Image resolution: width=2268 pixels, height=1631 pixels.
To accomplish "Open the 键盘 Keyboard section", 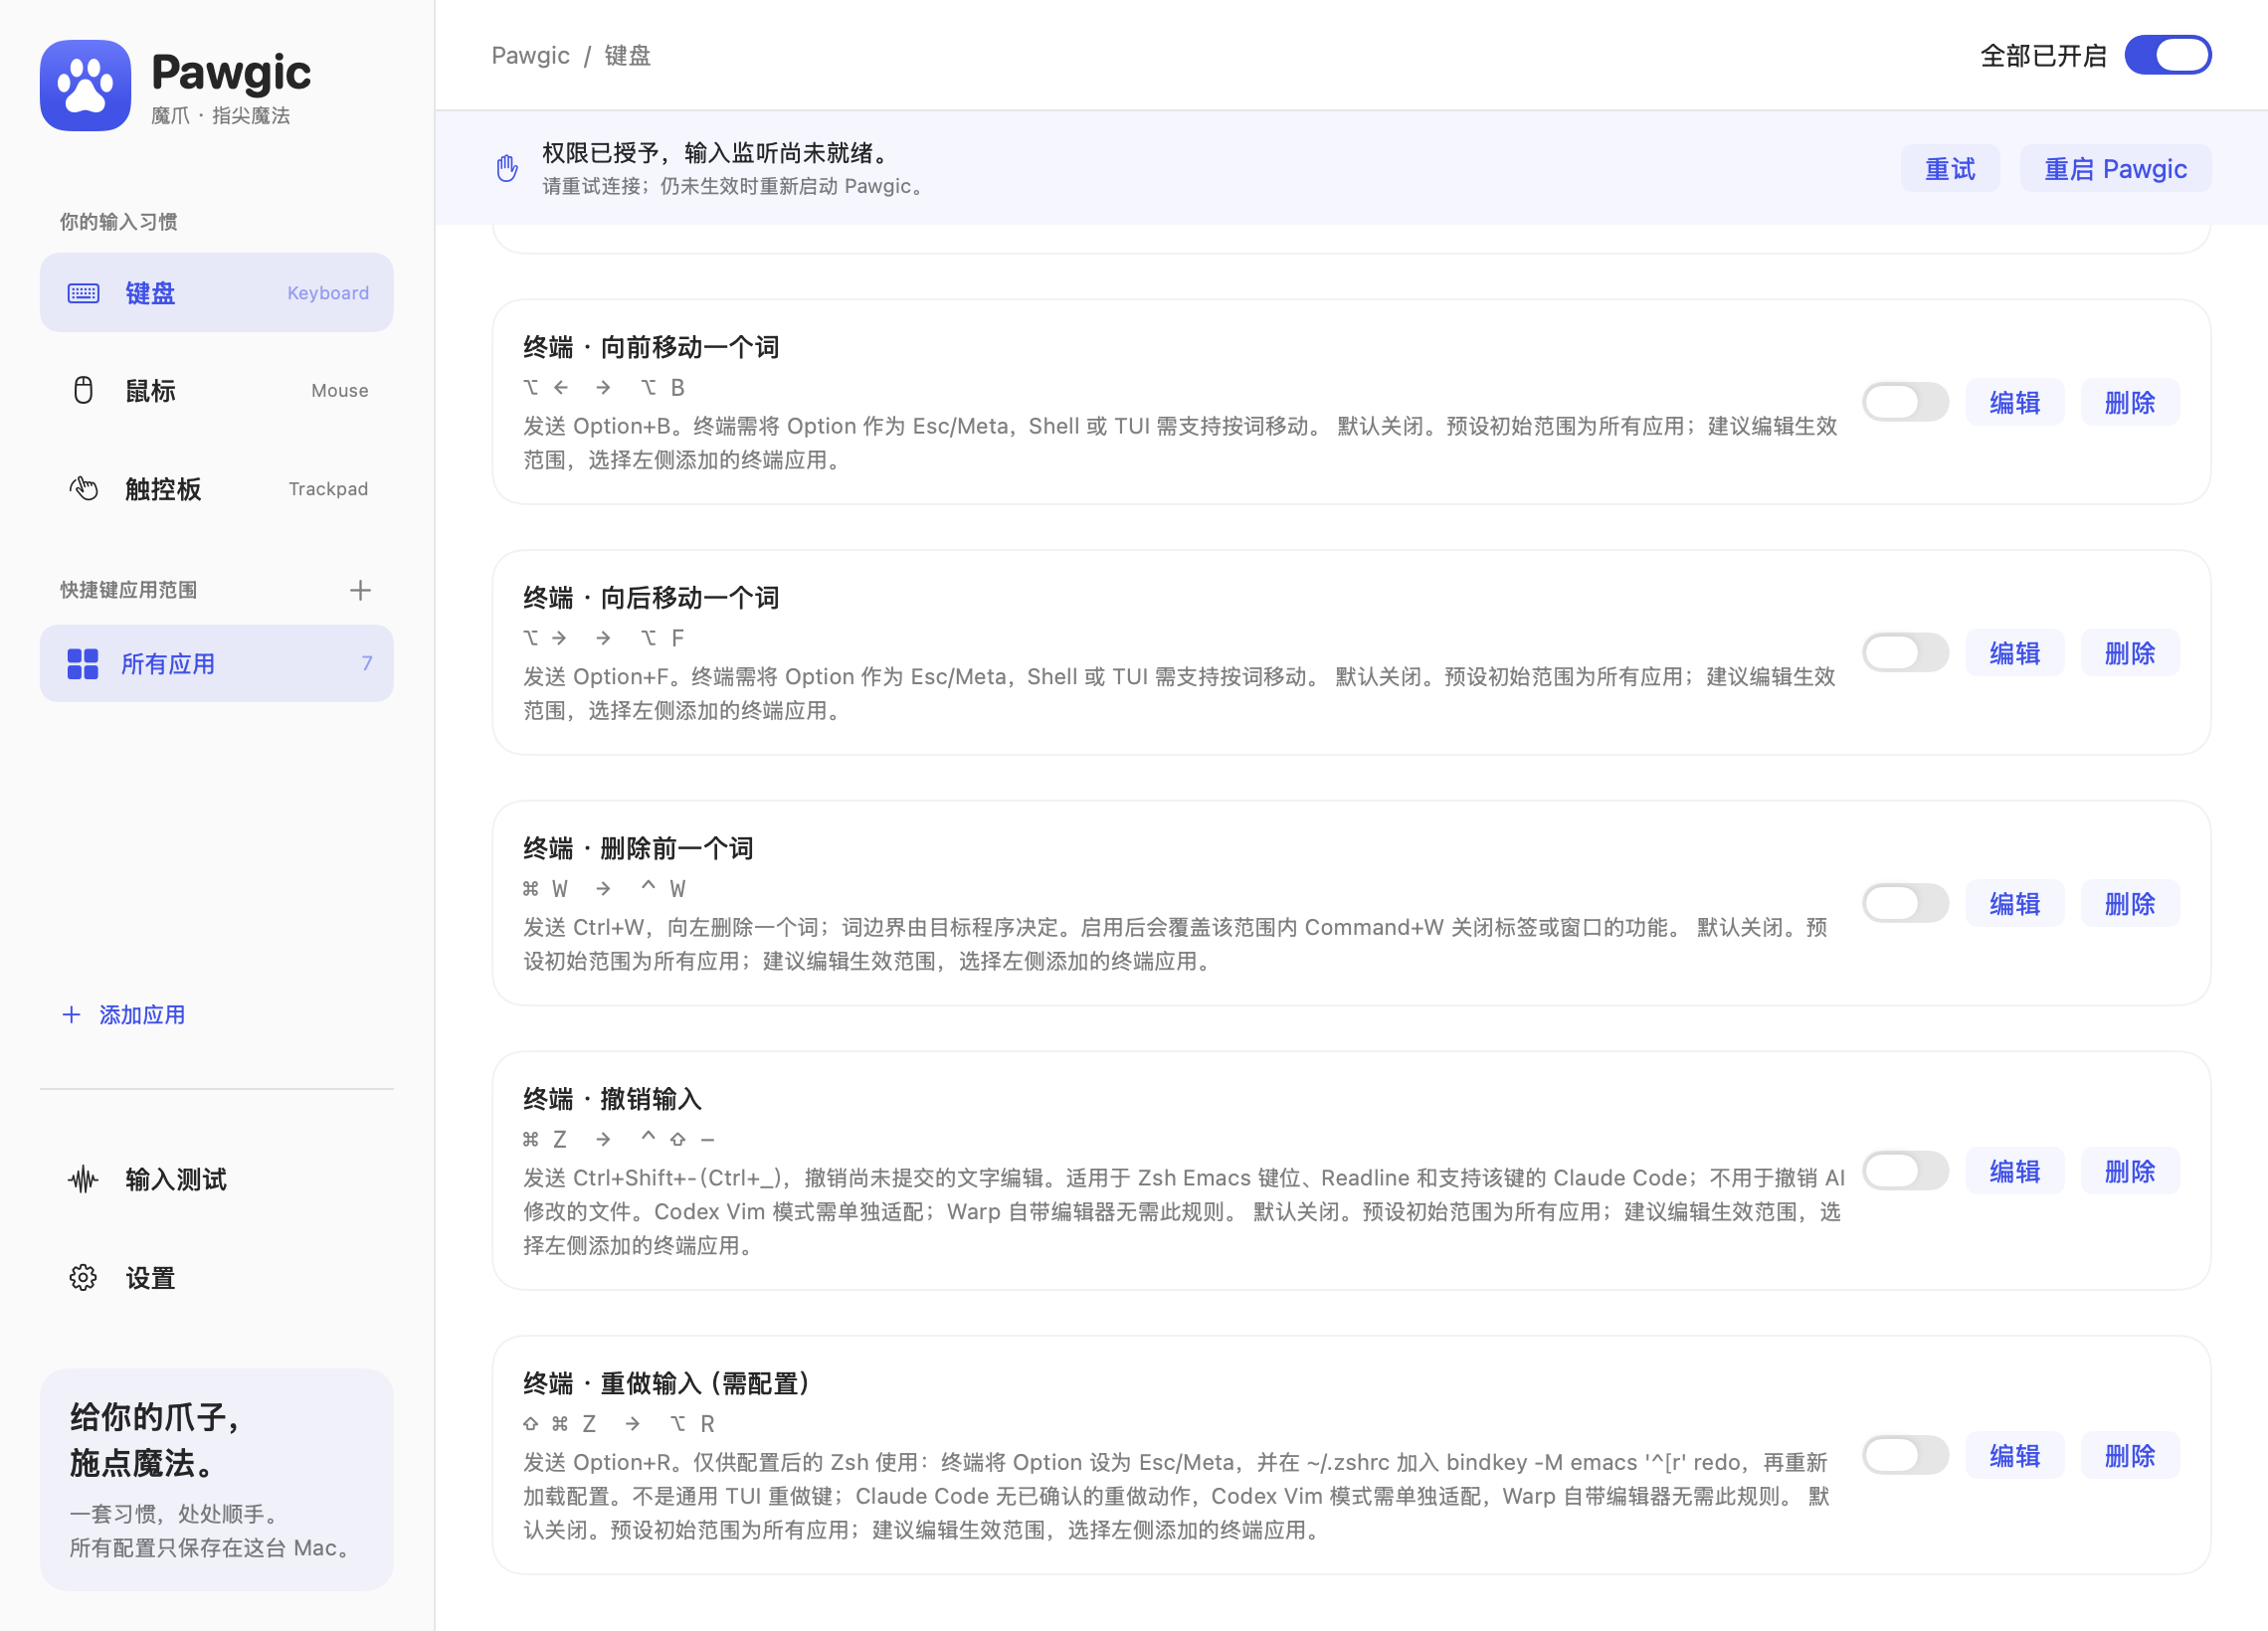I will click(217, 292).
